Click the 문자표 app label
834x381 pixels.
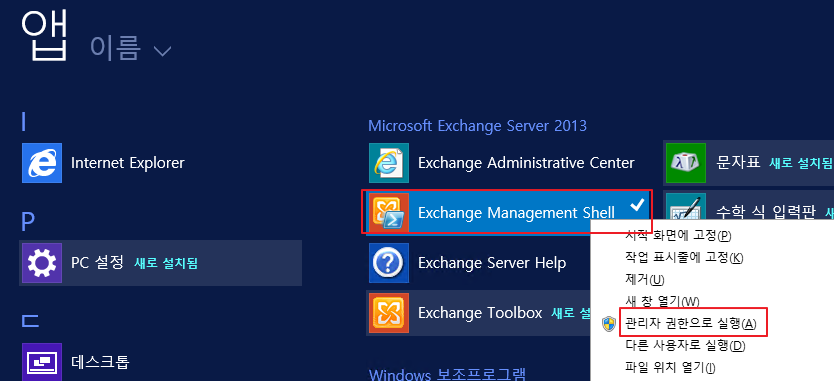coord(738,162)
